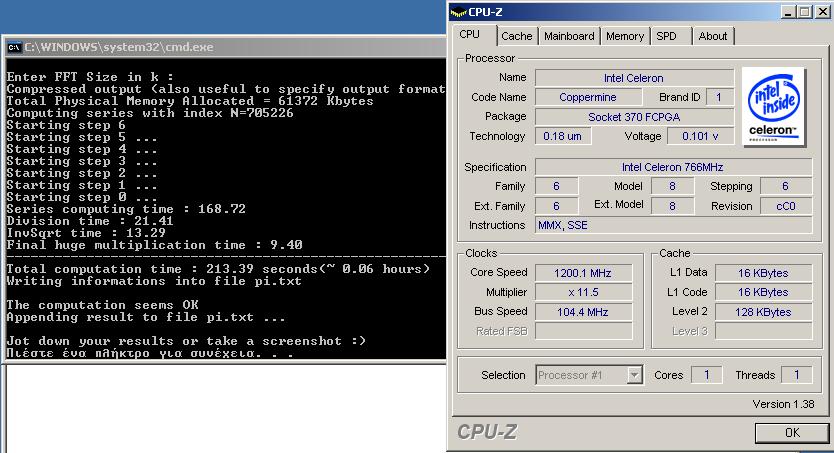Click the 'Total computation time : 213.39 seconds' line

218,269
